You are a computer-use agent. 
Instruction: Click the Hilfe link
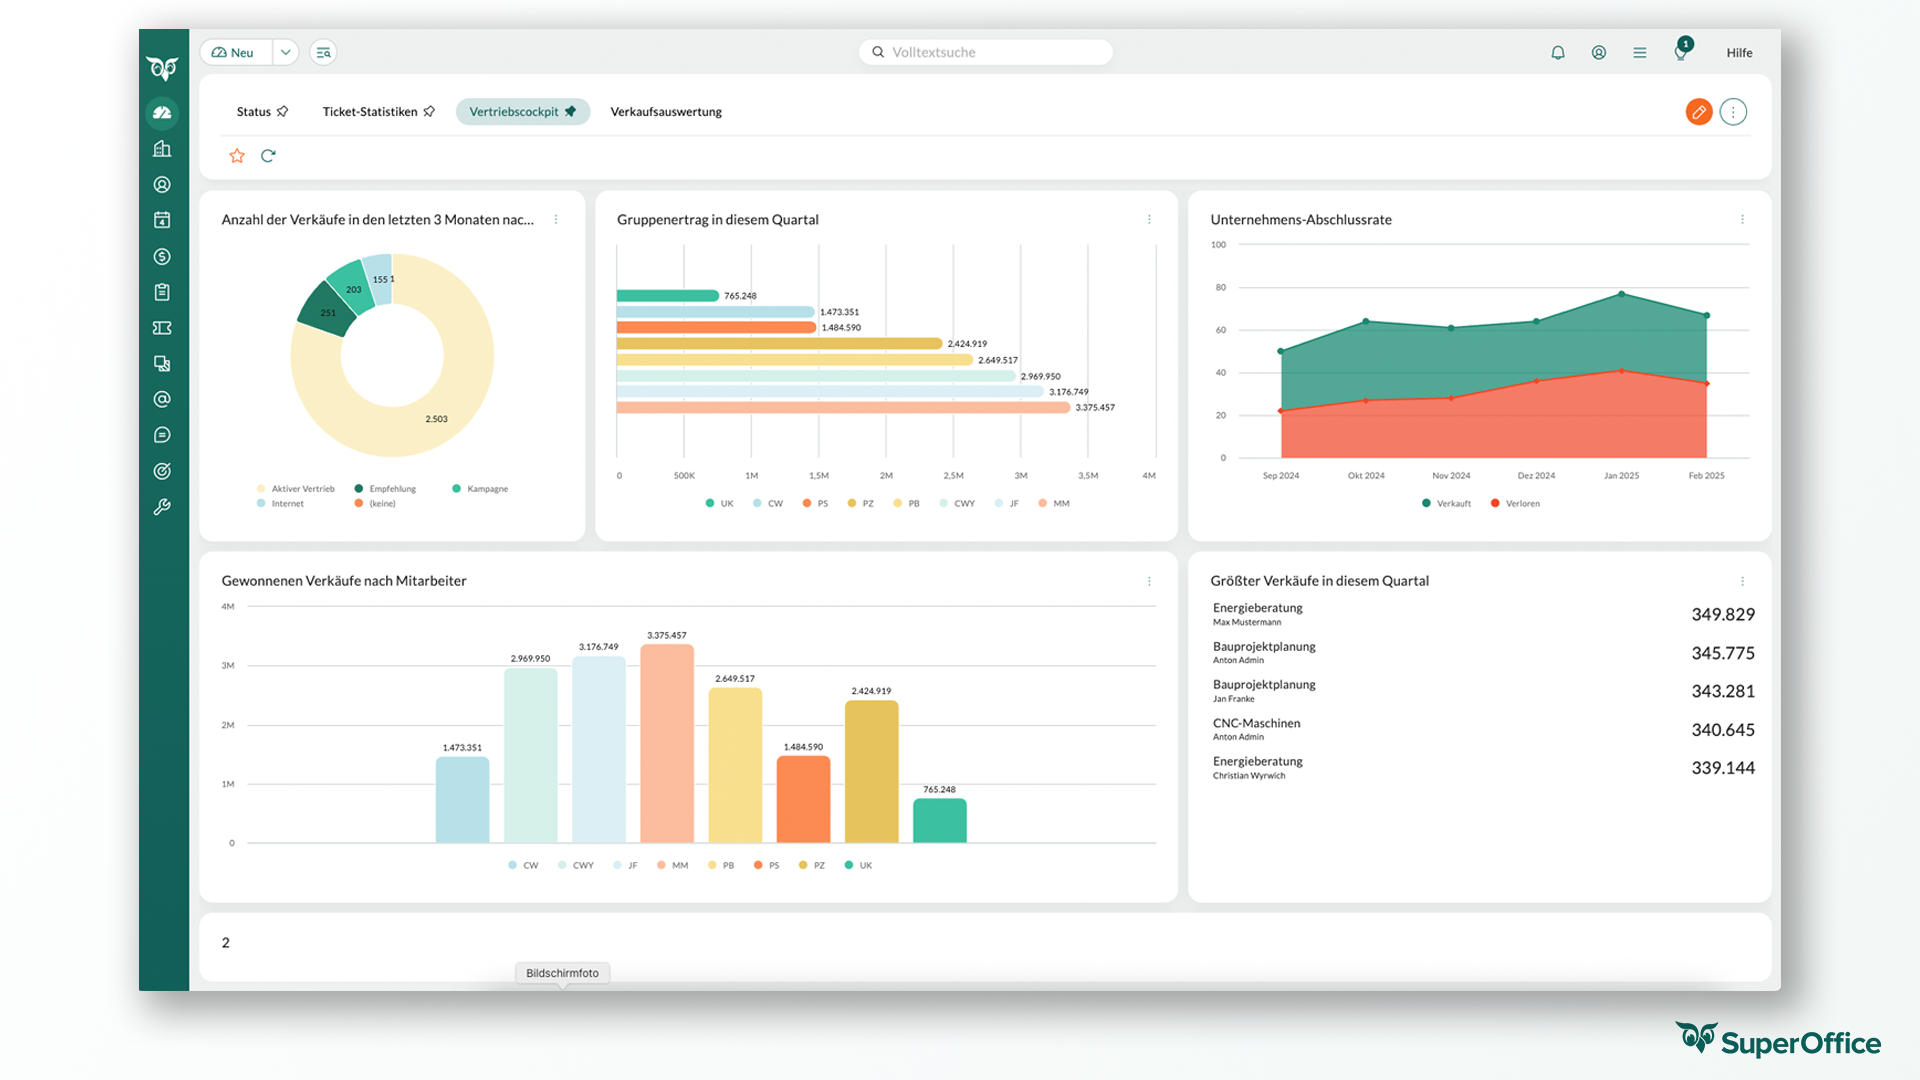pos(1739,53)
